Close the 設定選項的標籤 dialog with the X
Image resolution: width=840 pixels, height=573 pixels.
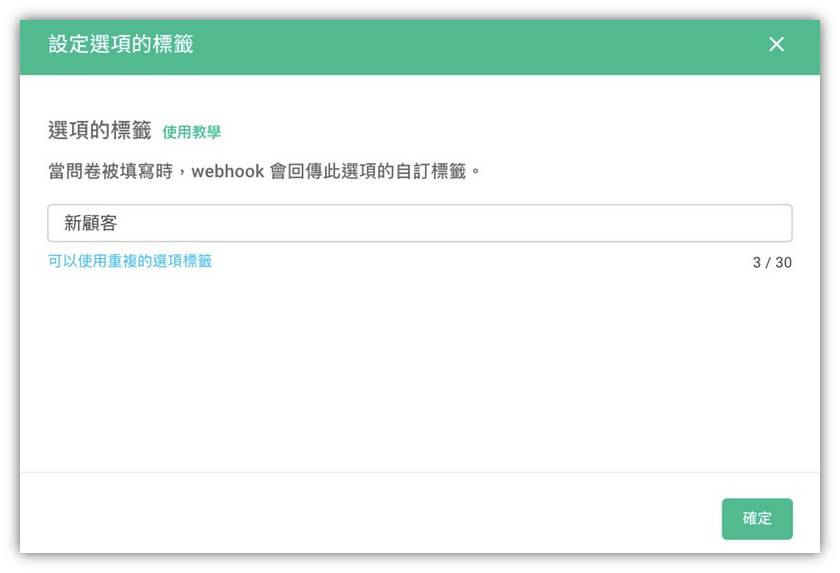[x=776, y=44]
